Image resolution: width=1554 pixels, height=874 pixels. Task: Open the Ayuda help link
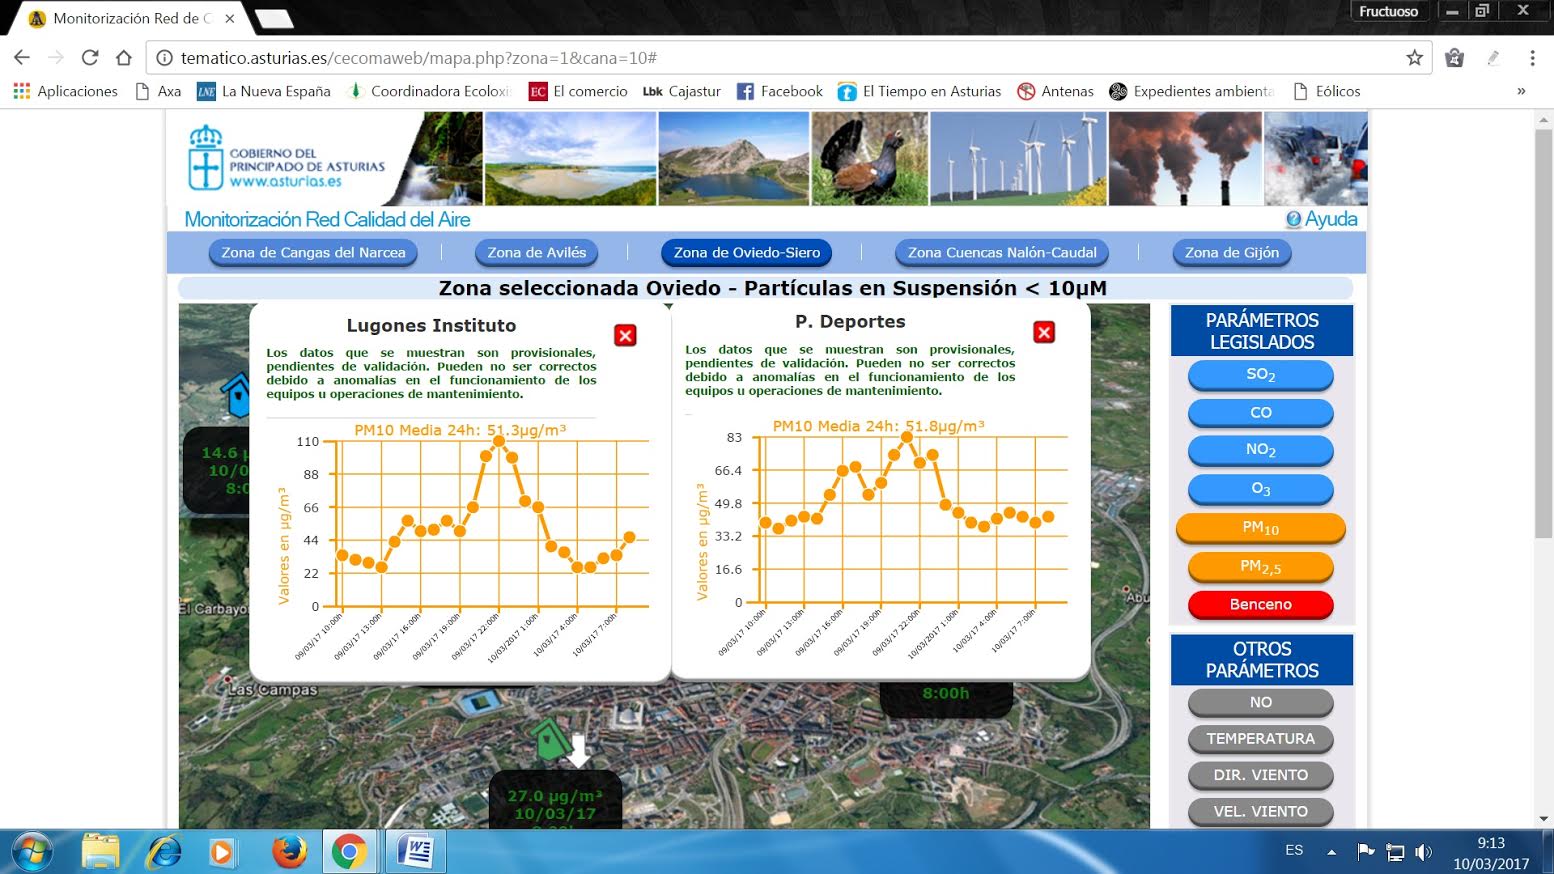pyautogui.click(x=1321, y=219)
